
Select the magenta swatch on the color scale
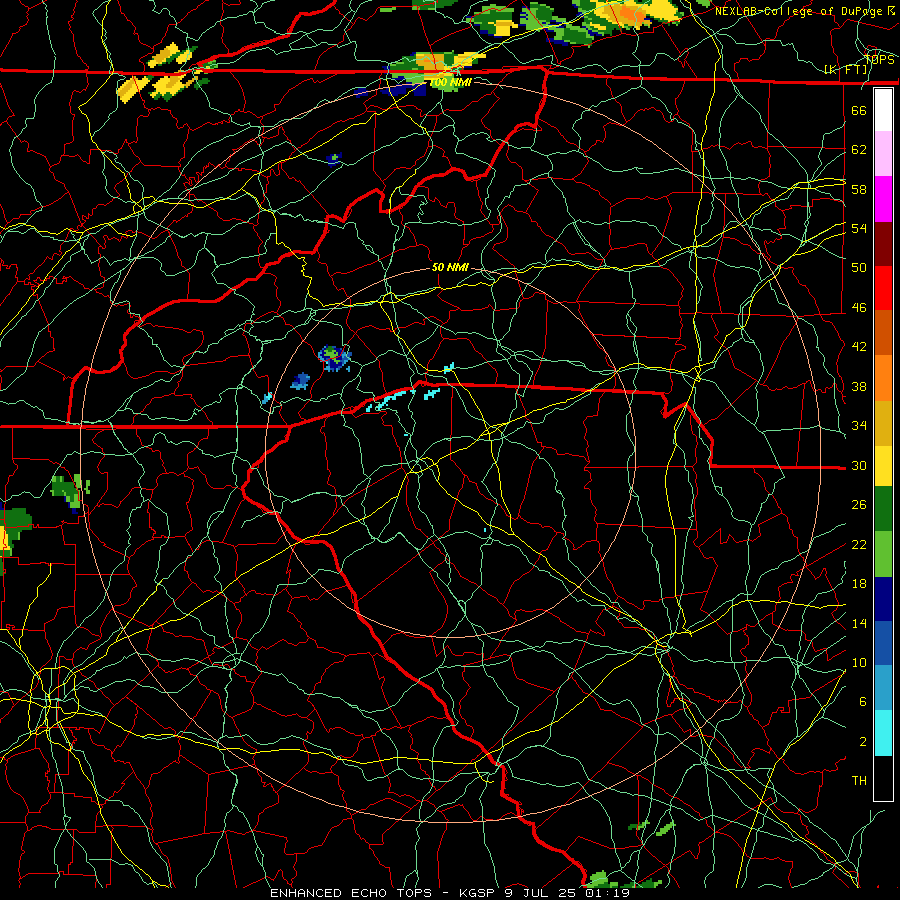(x=883, y=199)
